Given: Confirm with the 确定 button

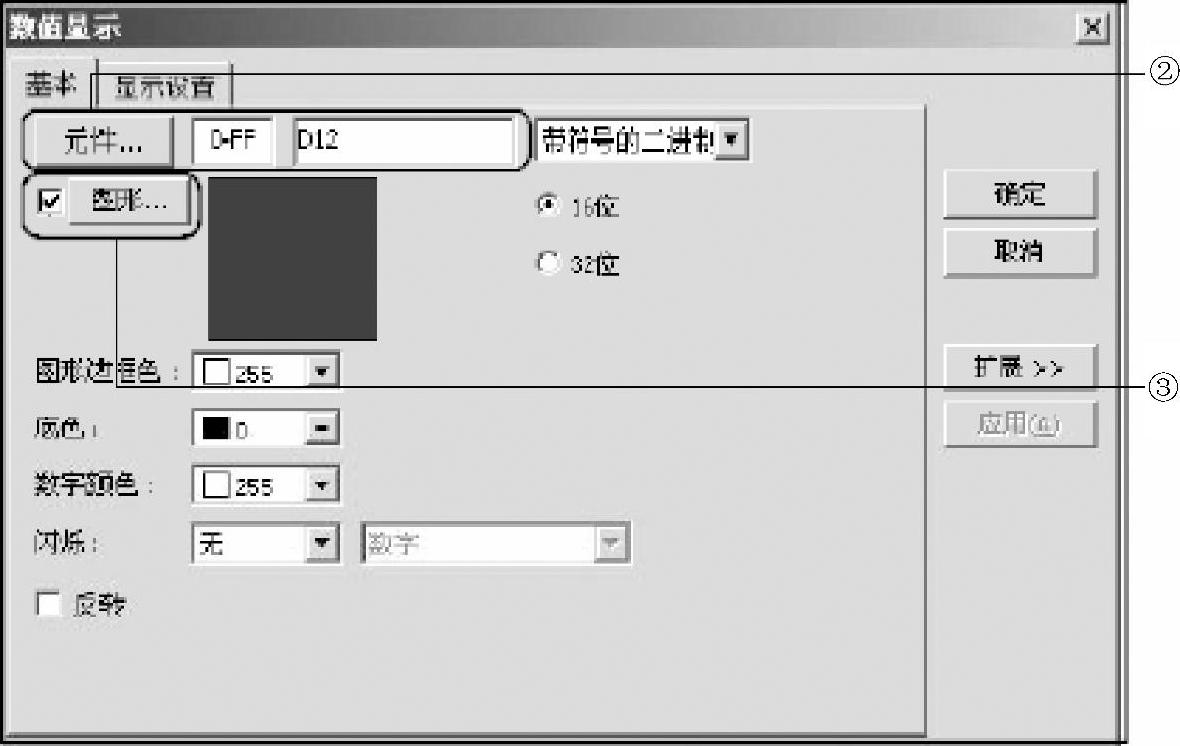Looking at the screenshot, I should (x=1020, y=194).
